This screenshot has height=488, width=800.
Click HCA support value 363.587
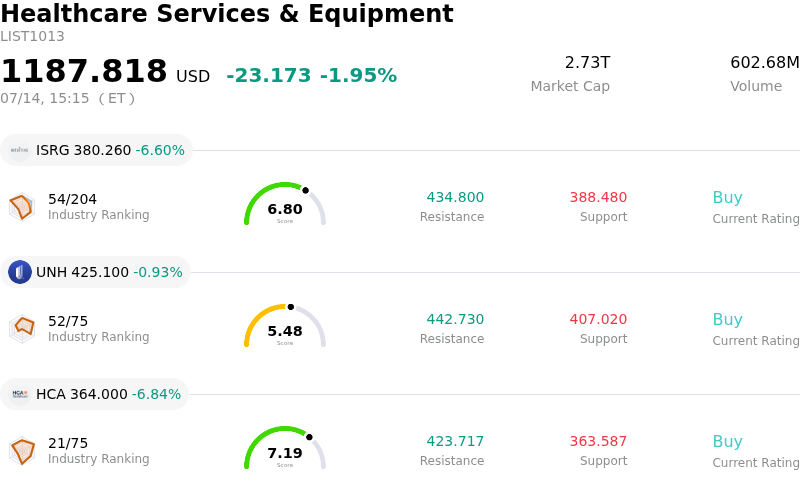click(x=598, y=441)
